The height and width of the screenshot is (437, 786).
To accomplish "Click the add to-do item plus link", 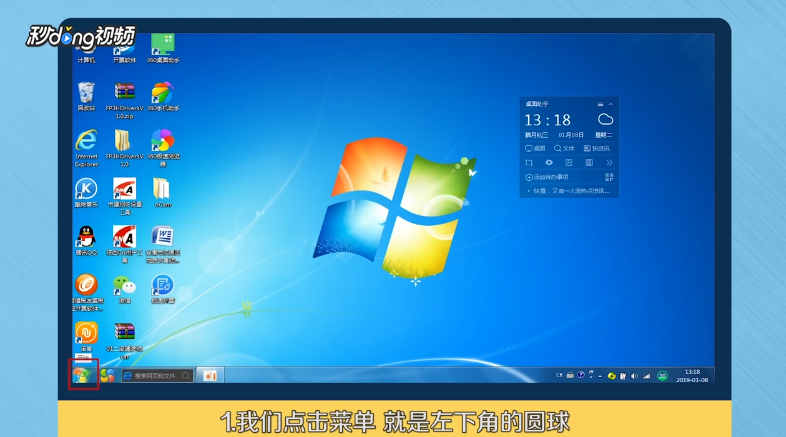I will 546,177.
